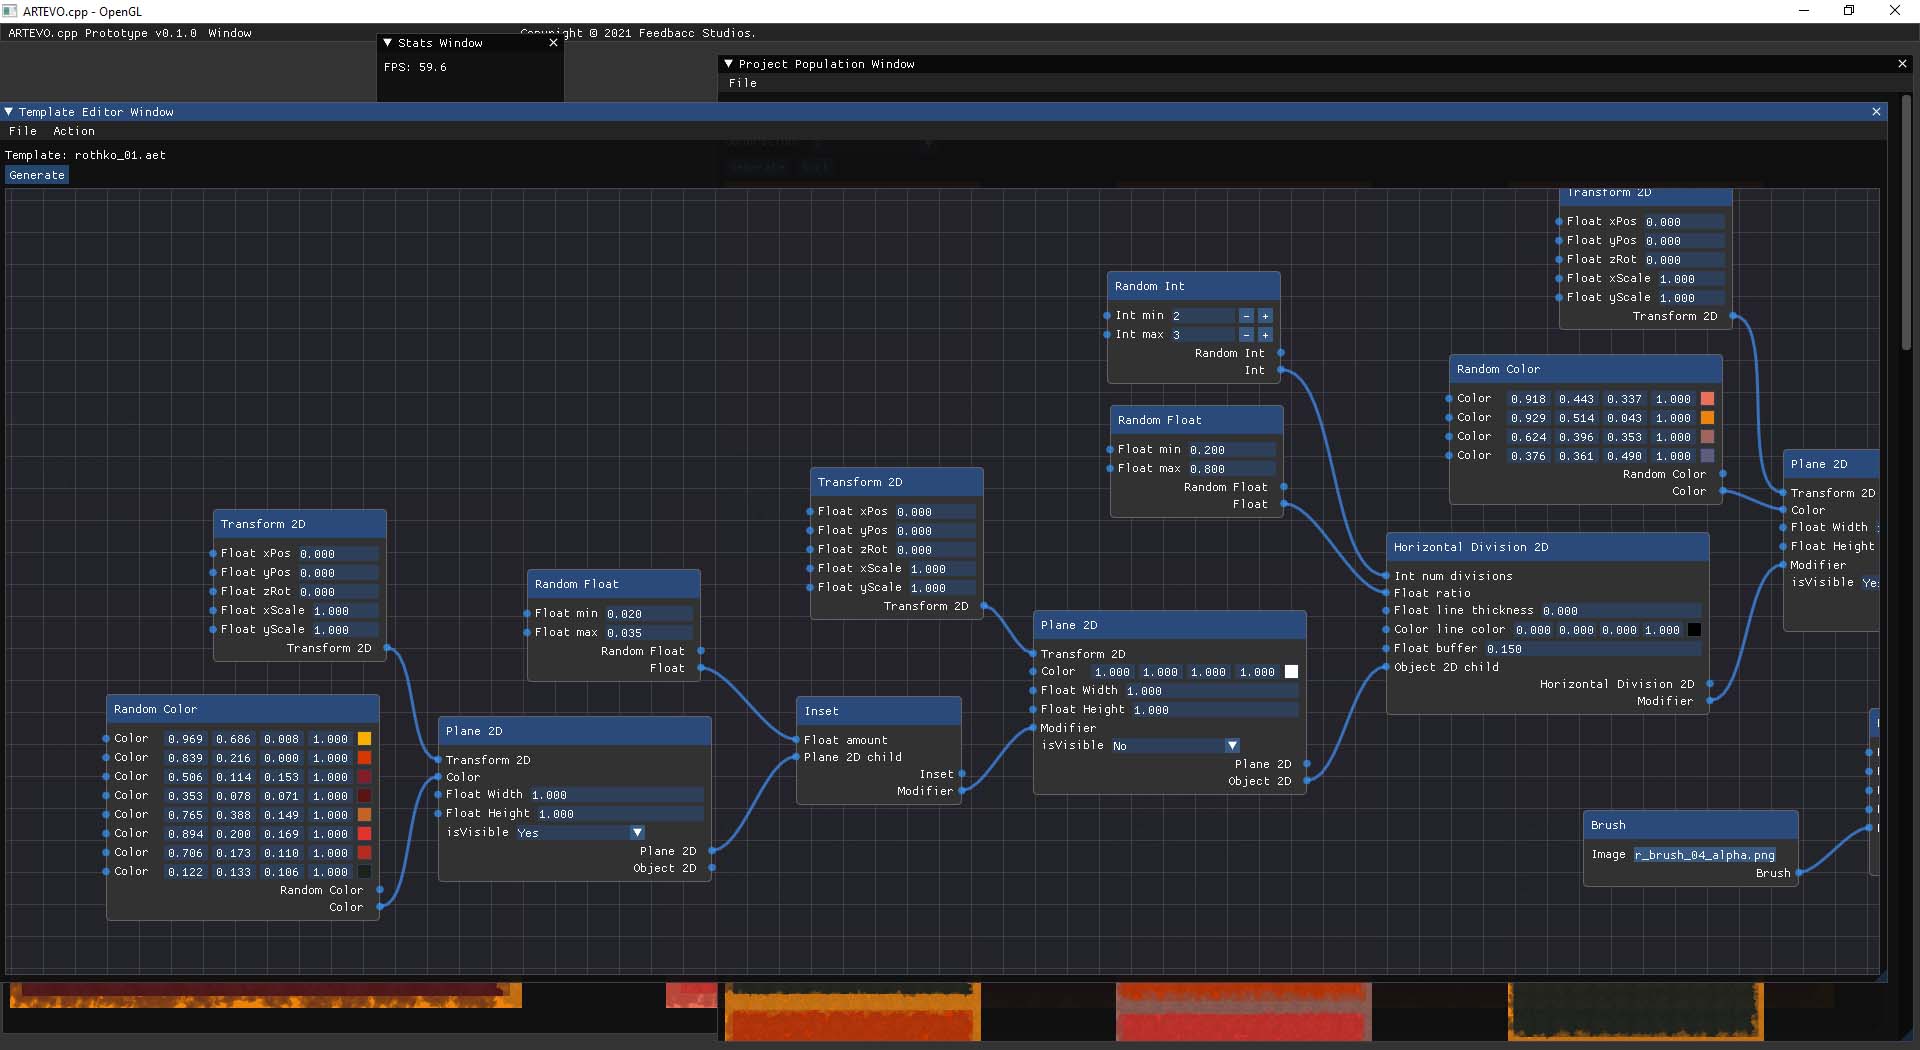Screen dimensions: 1920x1050
Task: Click Float amount input pin on Inset
Action: pos(797,740)
